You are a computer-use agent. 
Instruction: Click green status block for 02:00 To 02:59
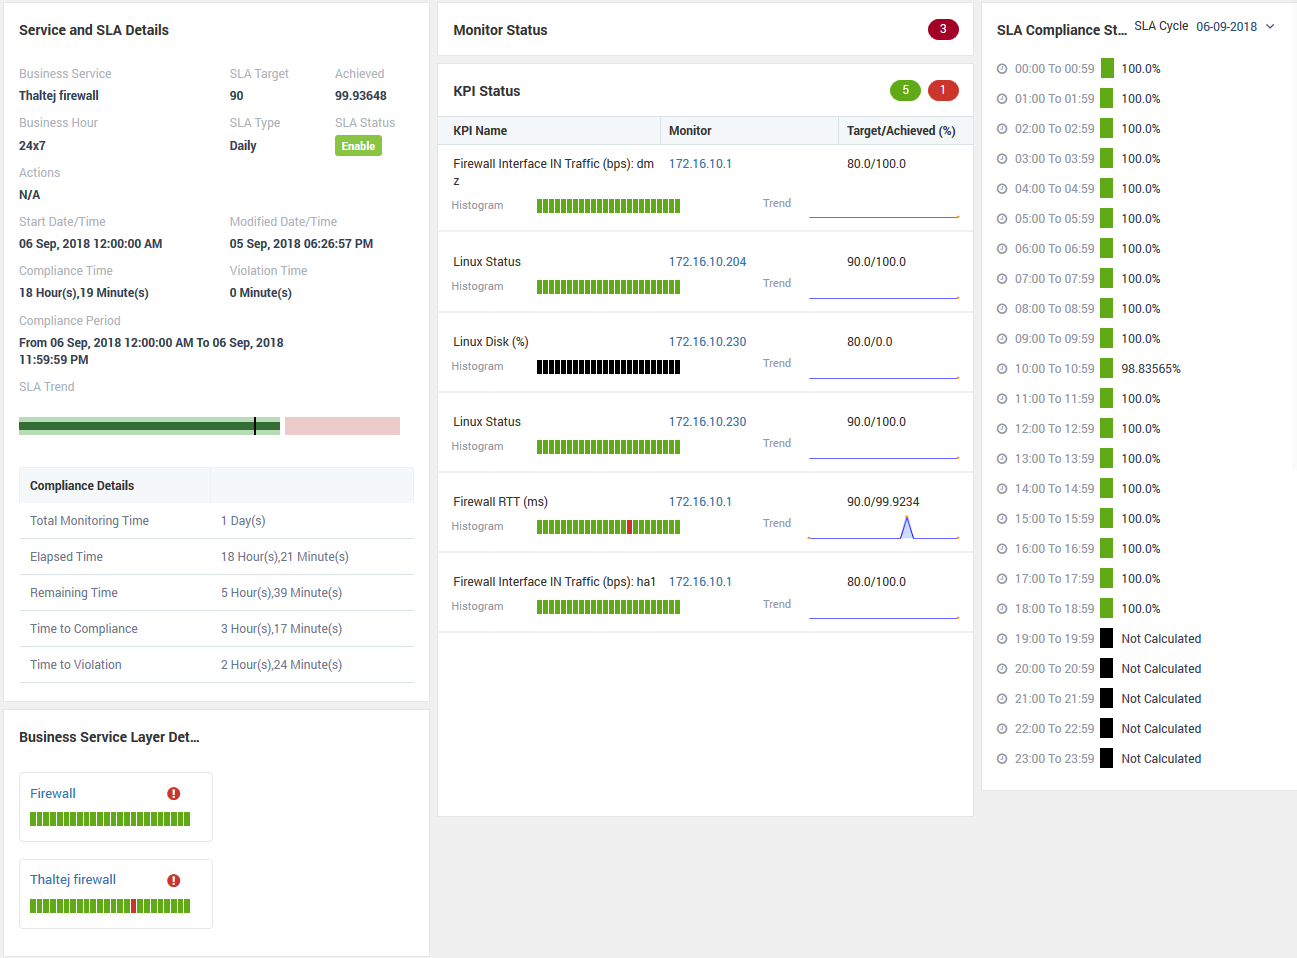(x=1107, y=128)
